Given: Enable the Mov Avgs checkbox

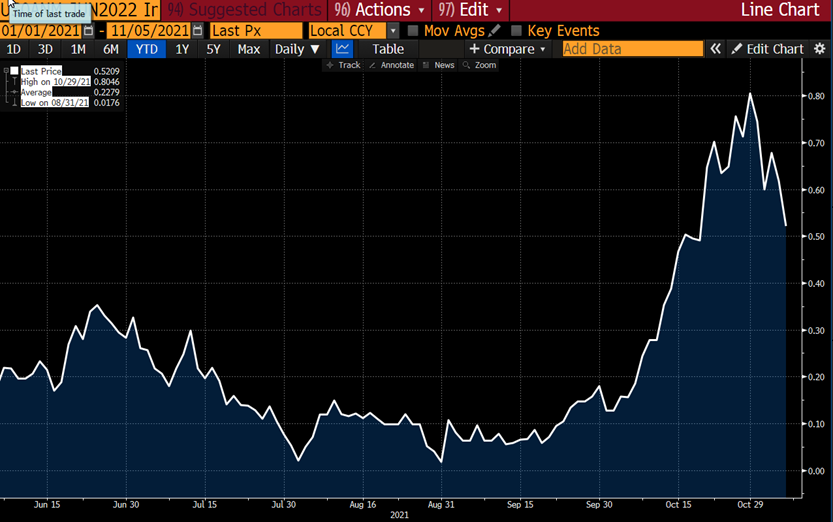Looking at the screenshot, I should tap(413, 31).
